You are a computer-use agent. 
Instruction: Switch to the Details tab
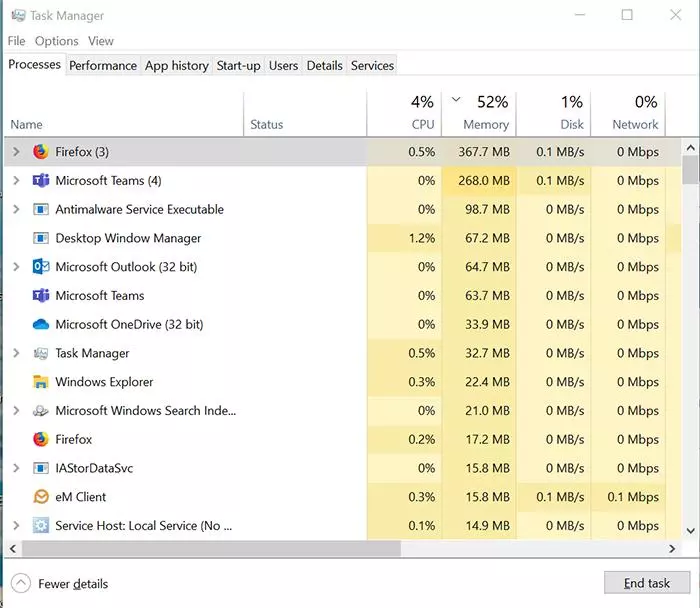point(325,66)
